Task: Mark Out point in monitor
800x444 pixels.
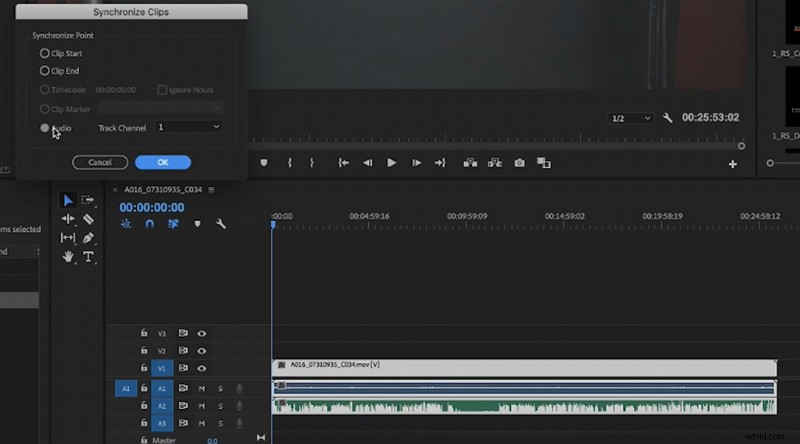Action: (312, 163)
